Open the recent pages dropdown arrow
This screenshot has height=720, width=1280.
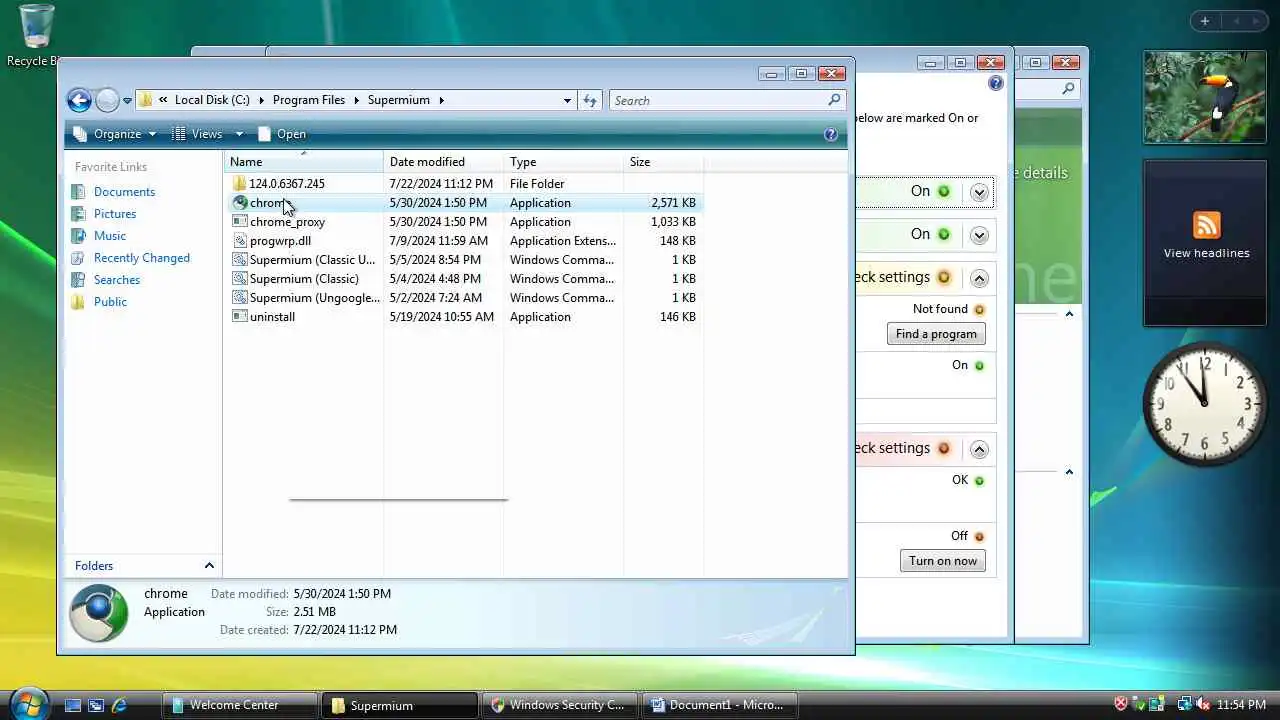[x=127, y=101]
